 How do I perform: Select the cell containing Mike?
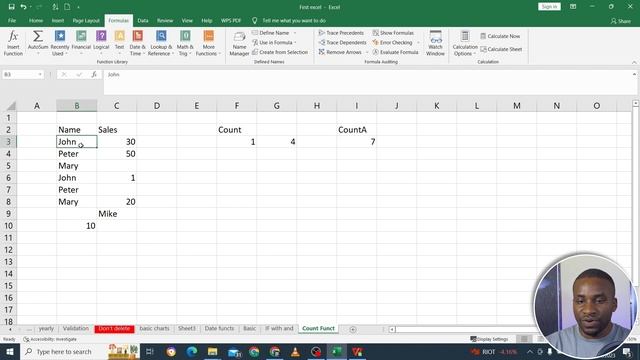(x=117, y=213)
